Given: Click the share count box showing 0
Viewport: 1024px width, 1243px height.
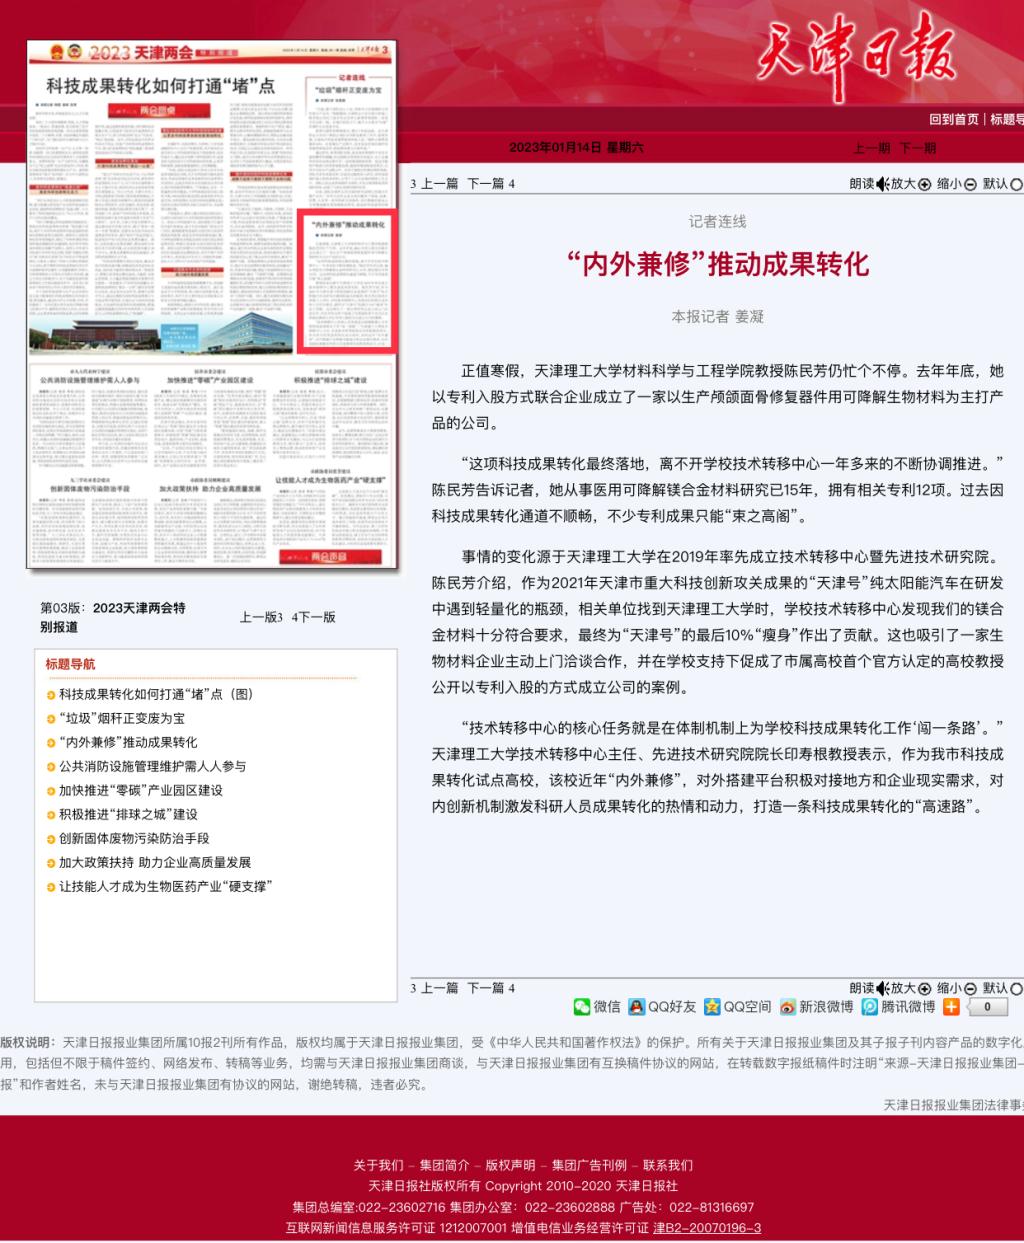Looking at the screenshot, I should [x=987, y=1007].
